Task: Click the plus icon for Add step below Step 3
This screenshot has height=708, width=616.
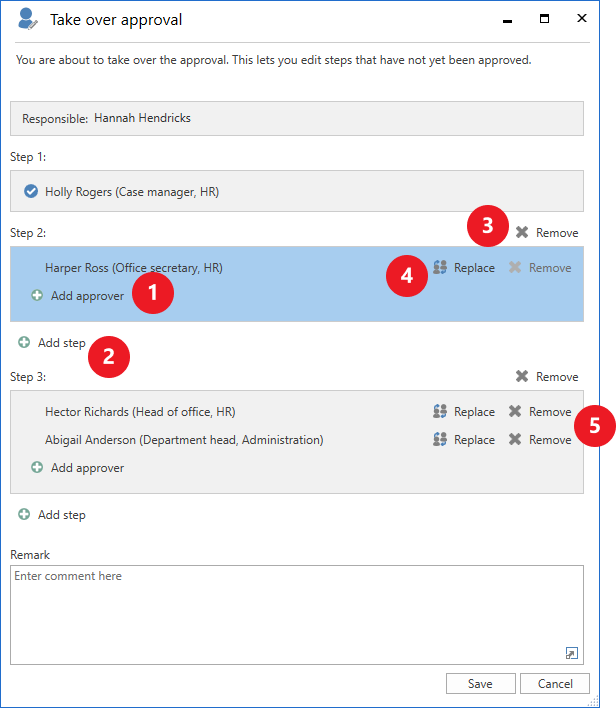Action: (24, 515)
